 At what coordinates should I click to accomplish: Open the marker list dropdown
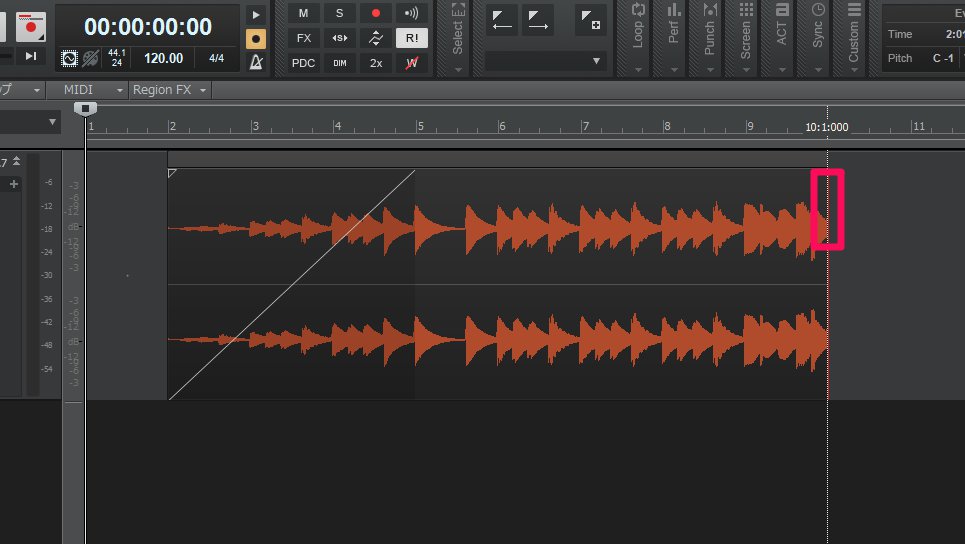[596, 61]
